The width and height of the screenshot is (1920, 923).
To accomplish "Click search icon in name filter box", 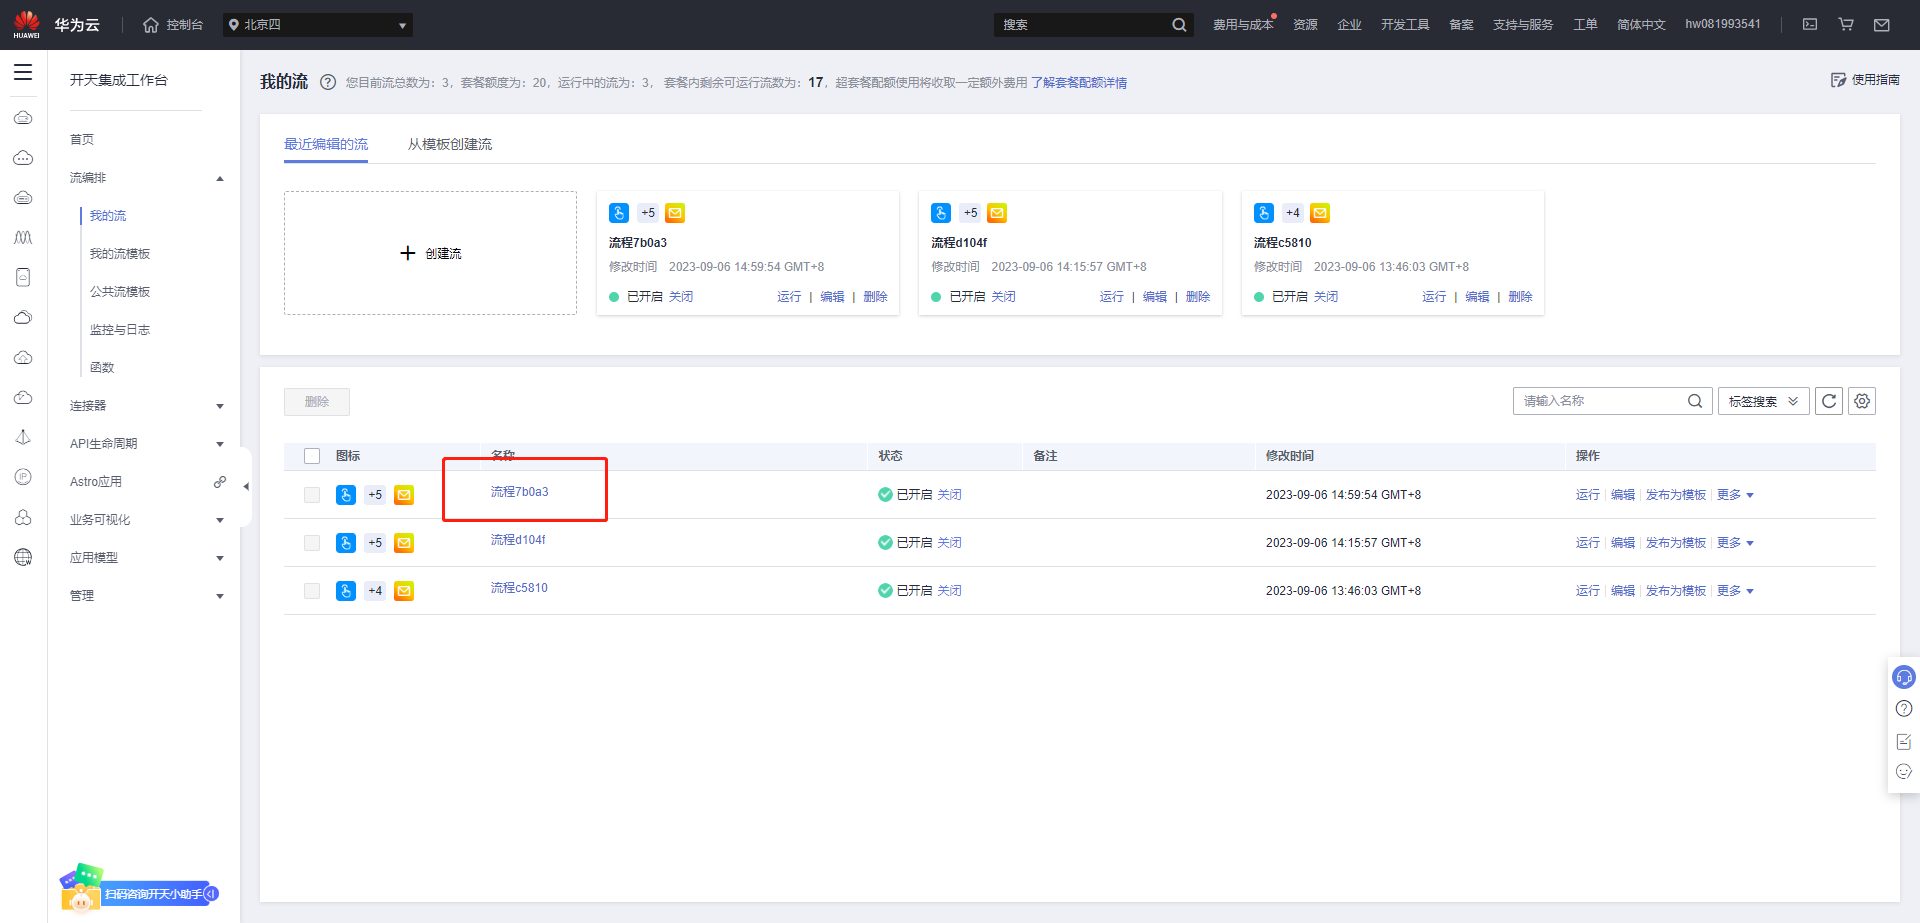I will (1695, 401).
